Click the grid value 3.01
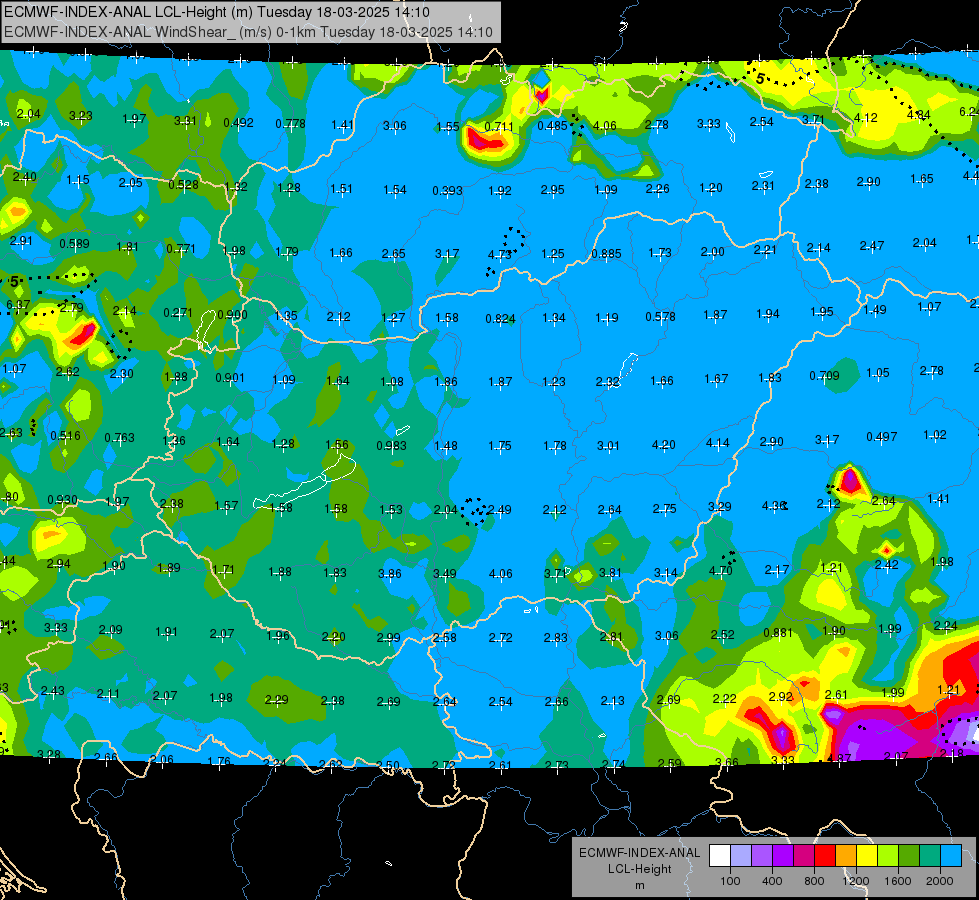 click(608, 445)
